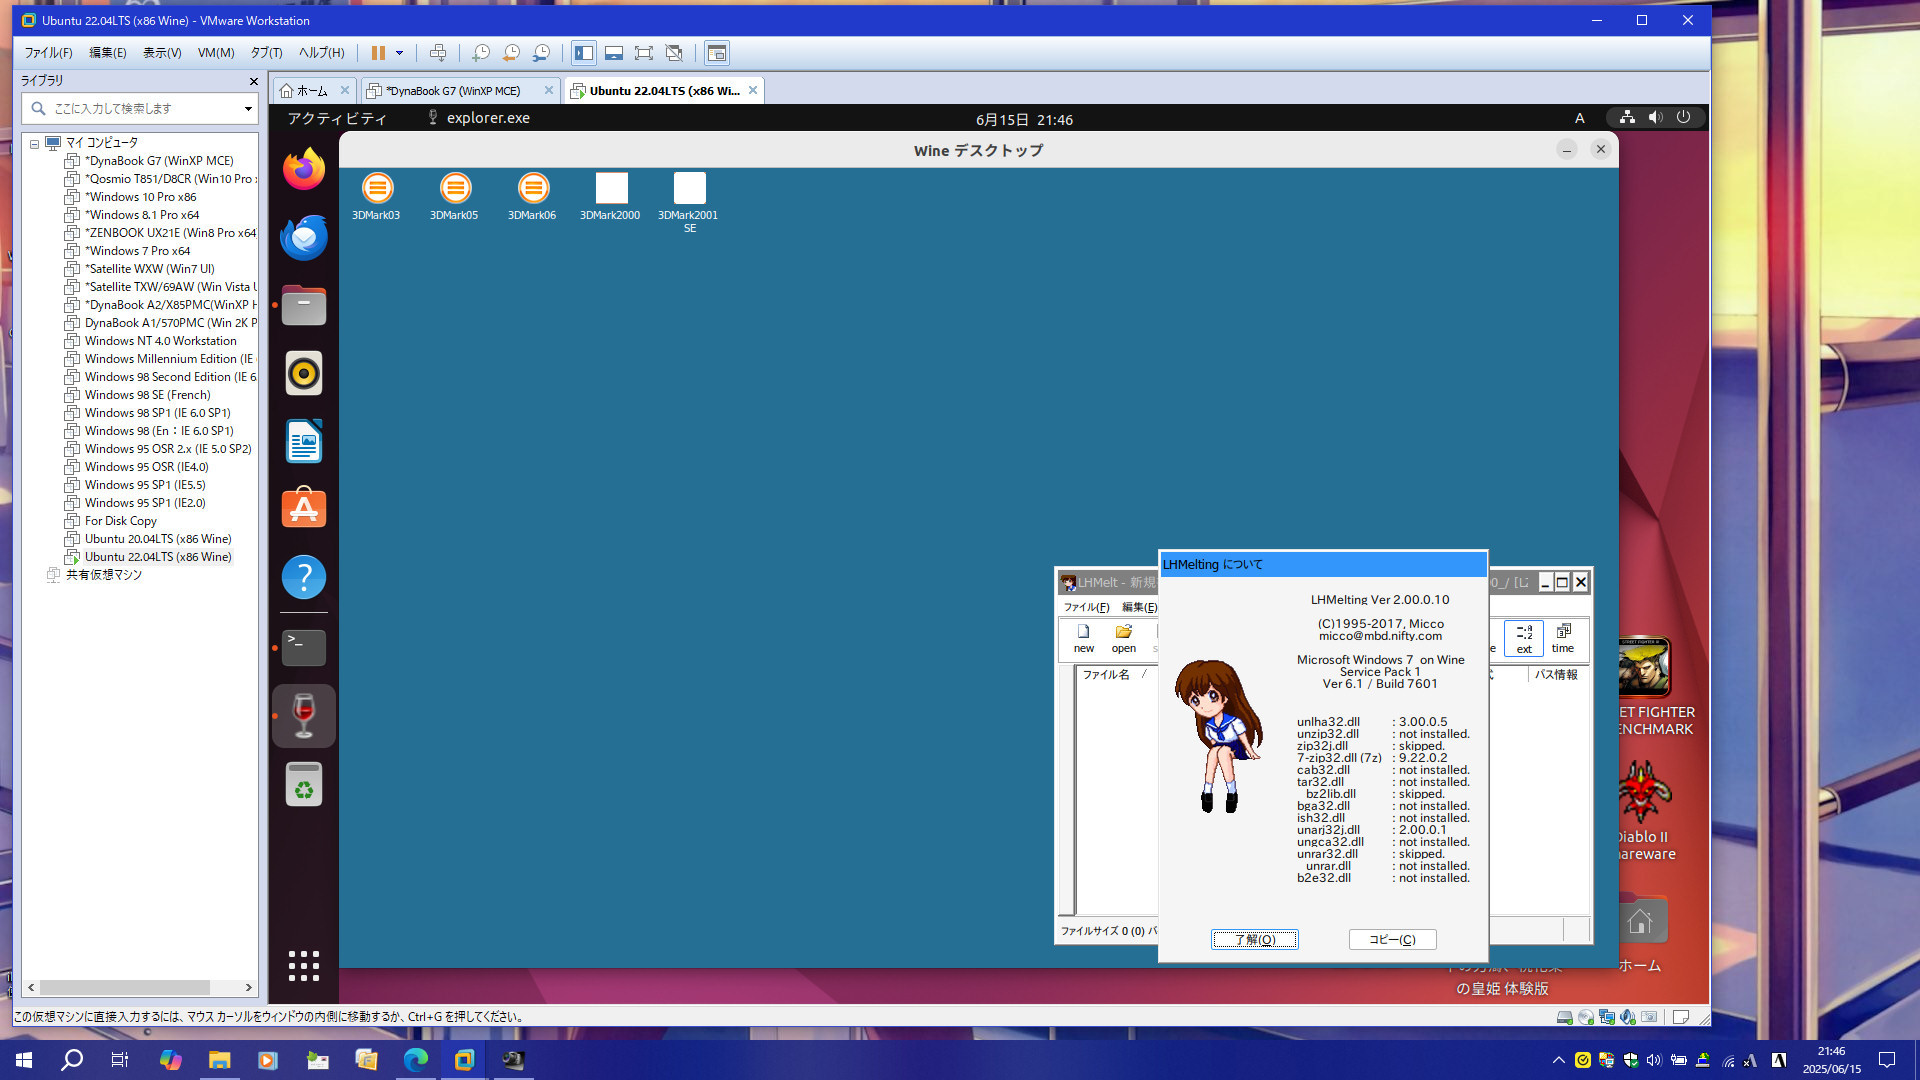
Task: Open the snapshot manager toolbar icon
Action: (x=541, y=53)
